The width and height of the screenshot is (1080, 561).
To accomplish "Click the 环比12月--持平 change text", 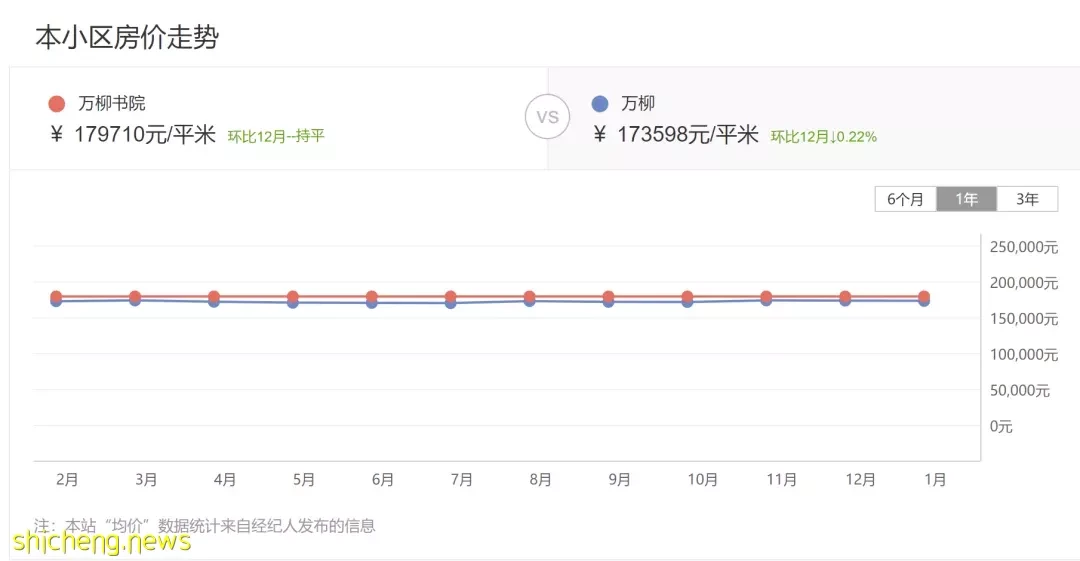I will tap(276, 136).
